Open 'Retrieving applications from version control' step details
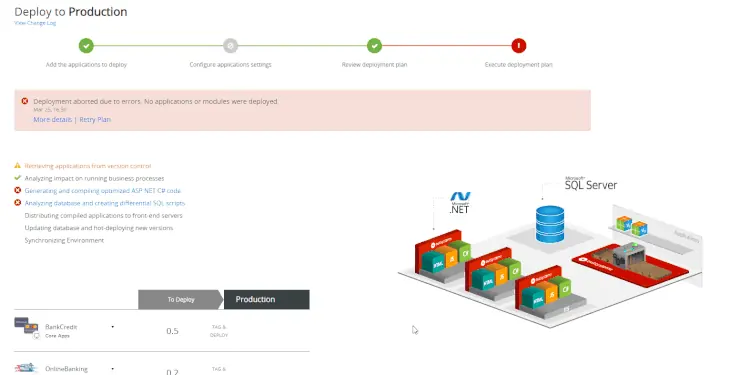 (x=88, y=166)
